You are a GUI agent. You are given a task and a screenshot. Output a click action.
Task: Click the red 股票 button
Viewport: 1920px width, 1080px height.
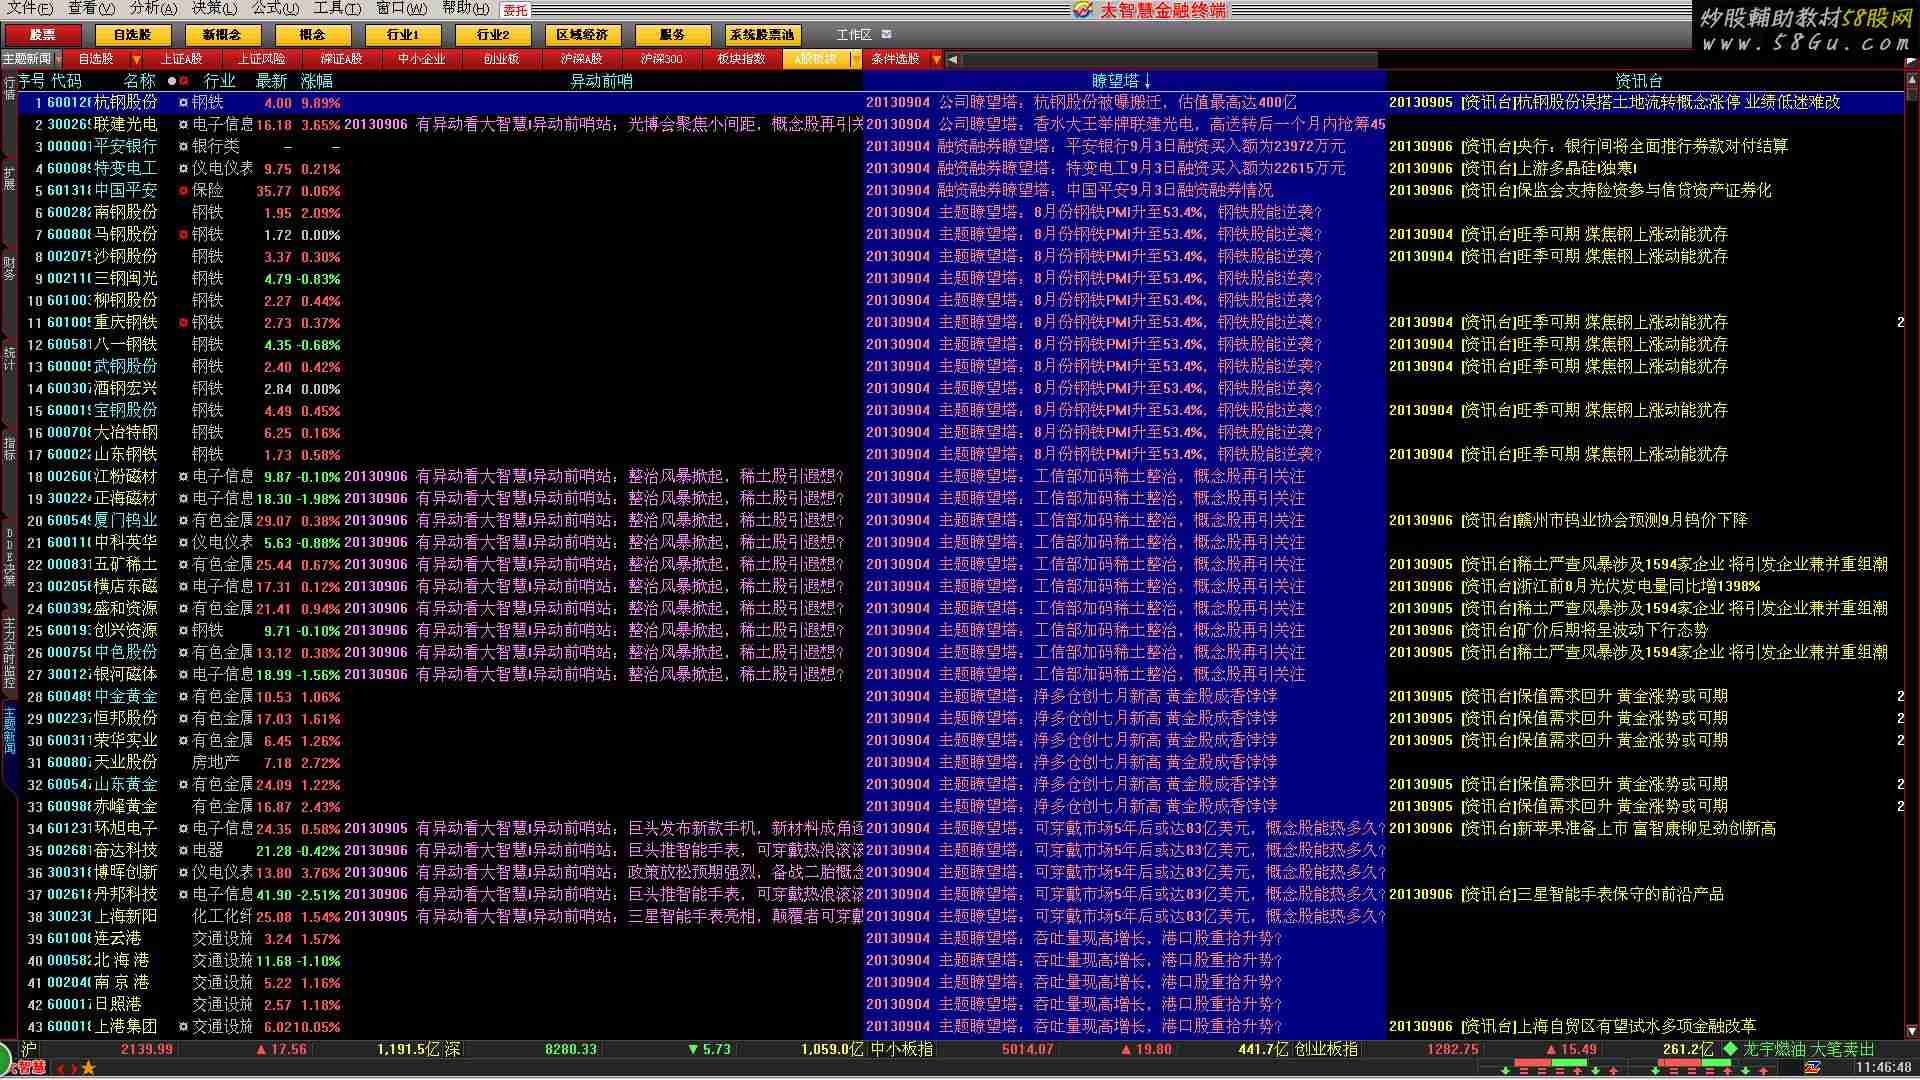[42, 34]
